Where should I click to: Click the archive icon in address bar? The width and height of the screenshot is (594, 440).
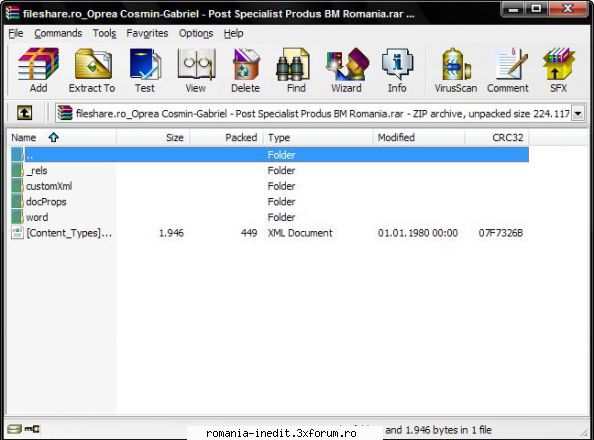tap(65, 113)
